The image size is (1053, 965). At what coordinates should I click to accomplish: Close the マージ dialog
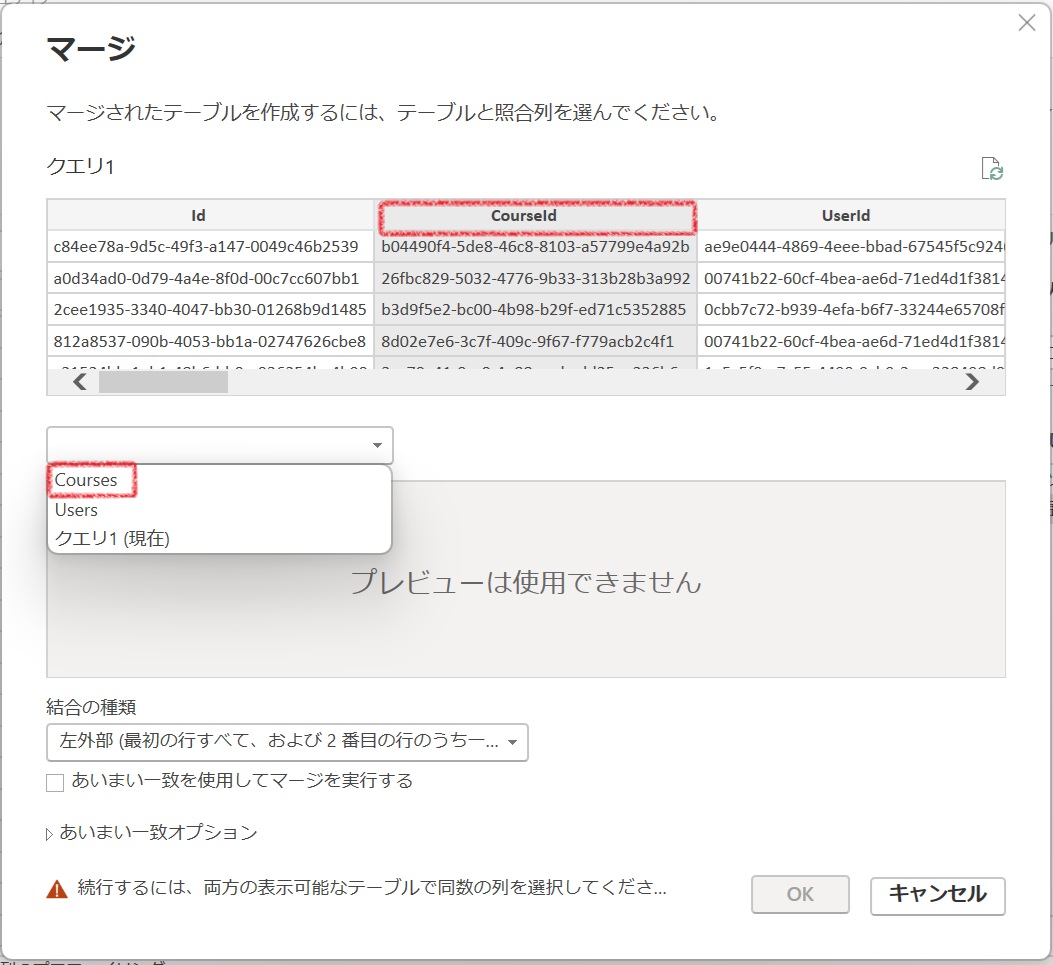tap(1026, 22)
